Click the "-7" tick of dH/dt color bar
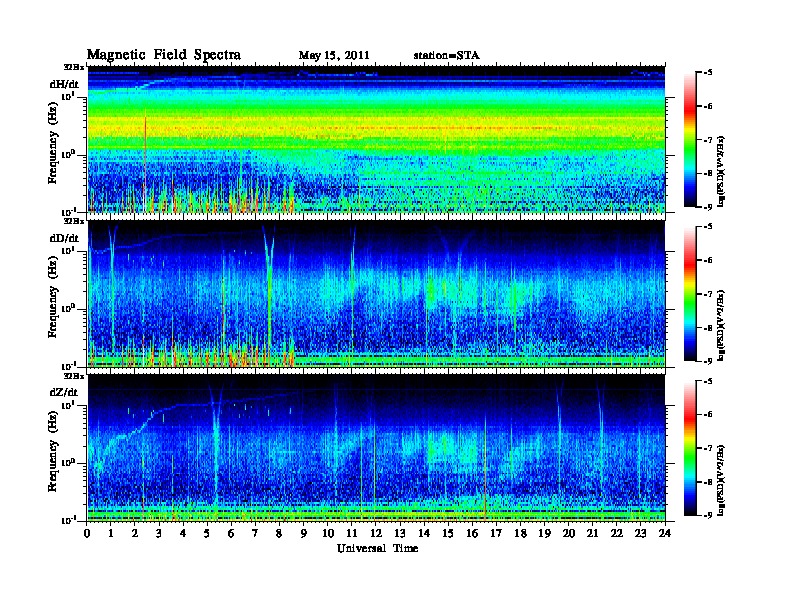The width and height of the screenshot is (792, 612). pos(708,140)
